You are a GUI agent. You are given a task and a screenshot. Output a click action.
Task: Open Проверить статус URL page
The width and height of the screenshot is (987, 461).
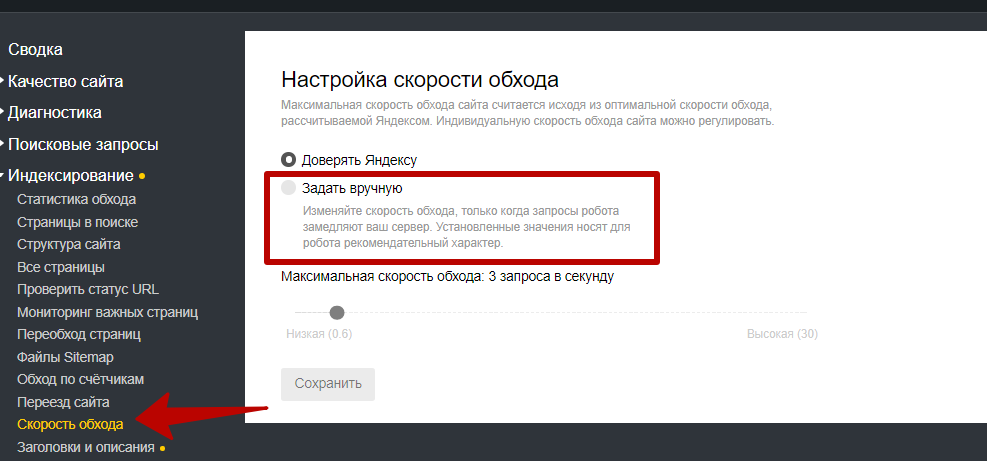(x=88, y=290)
